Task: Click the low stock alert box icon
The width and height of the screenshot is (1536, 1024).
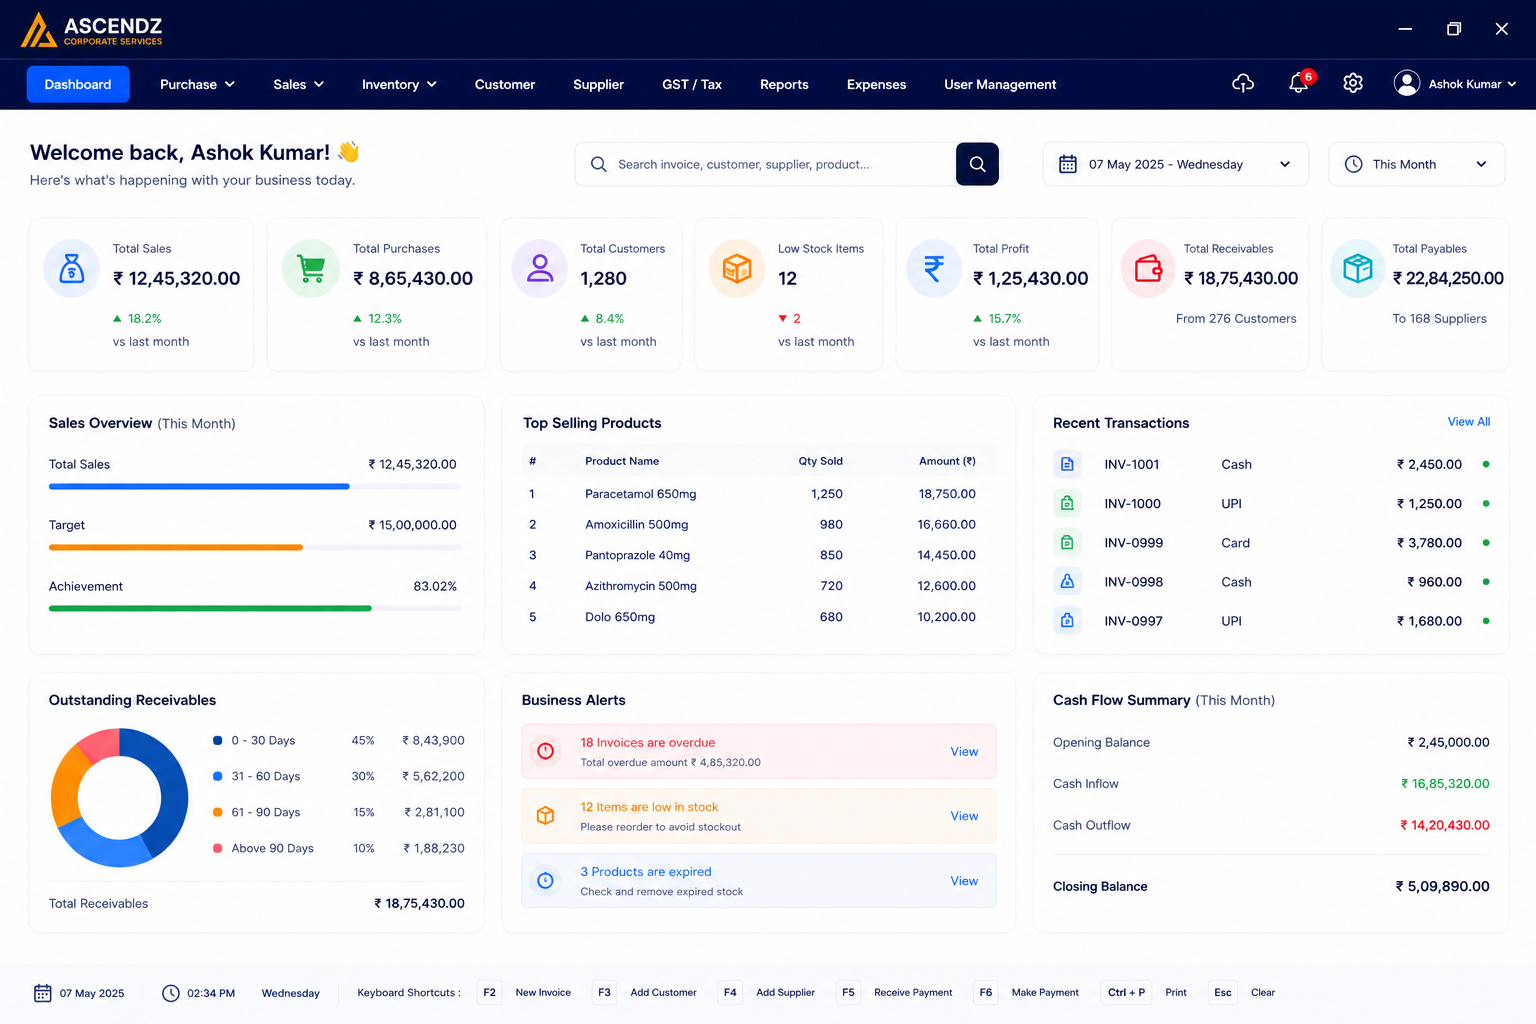Action: (545, 815)
